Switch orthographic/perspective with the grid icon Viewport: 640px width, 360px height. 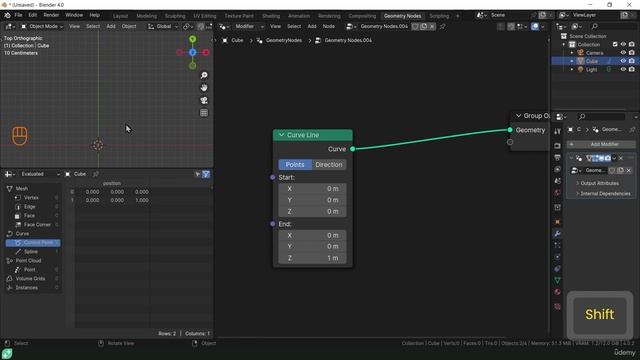[x=204, y=113]
